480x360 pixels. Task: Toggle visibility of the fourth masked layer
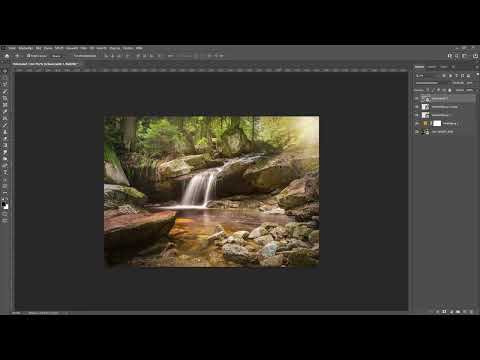click(x=417, y=123)
